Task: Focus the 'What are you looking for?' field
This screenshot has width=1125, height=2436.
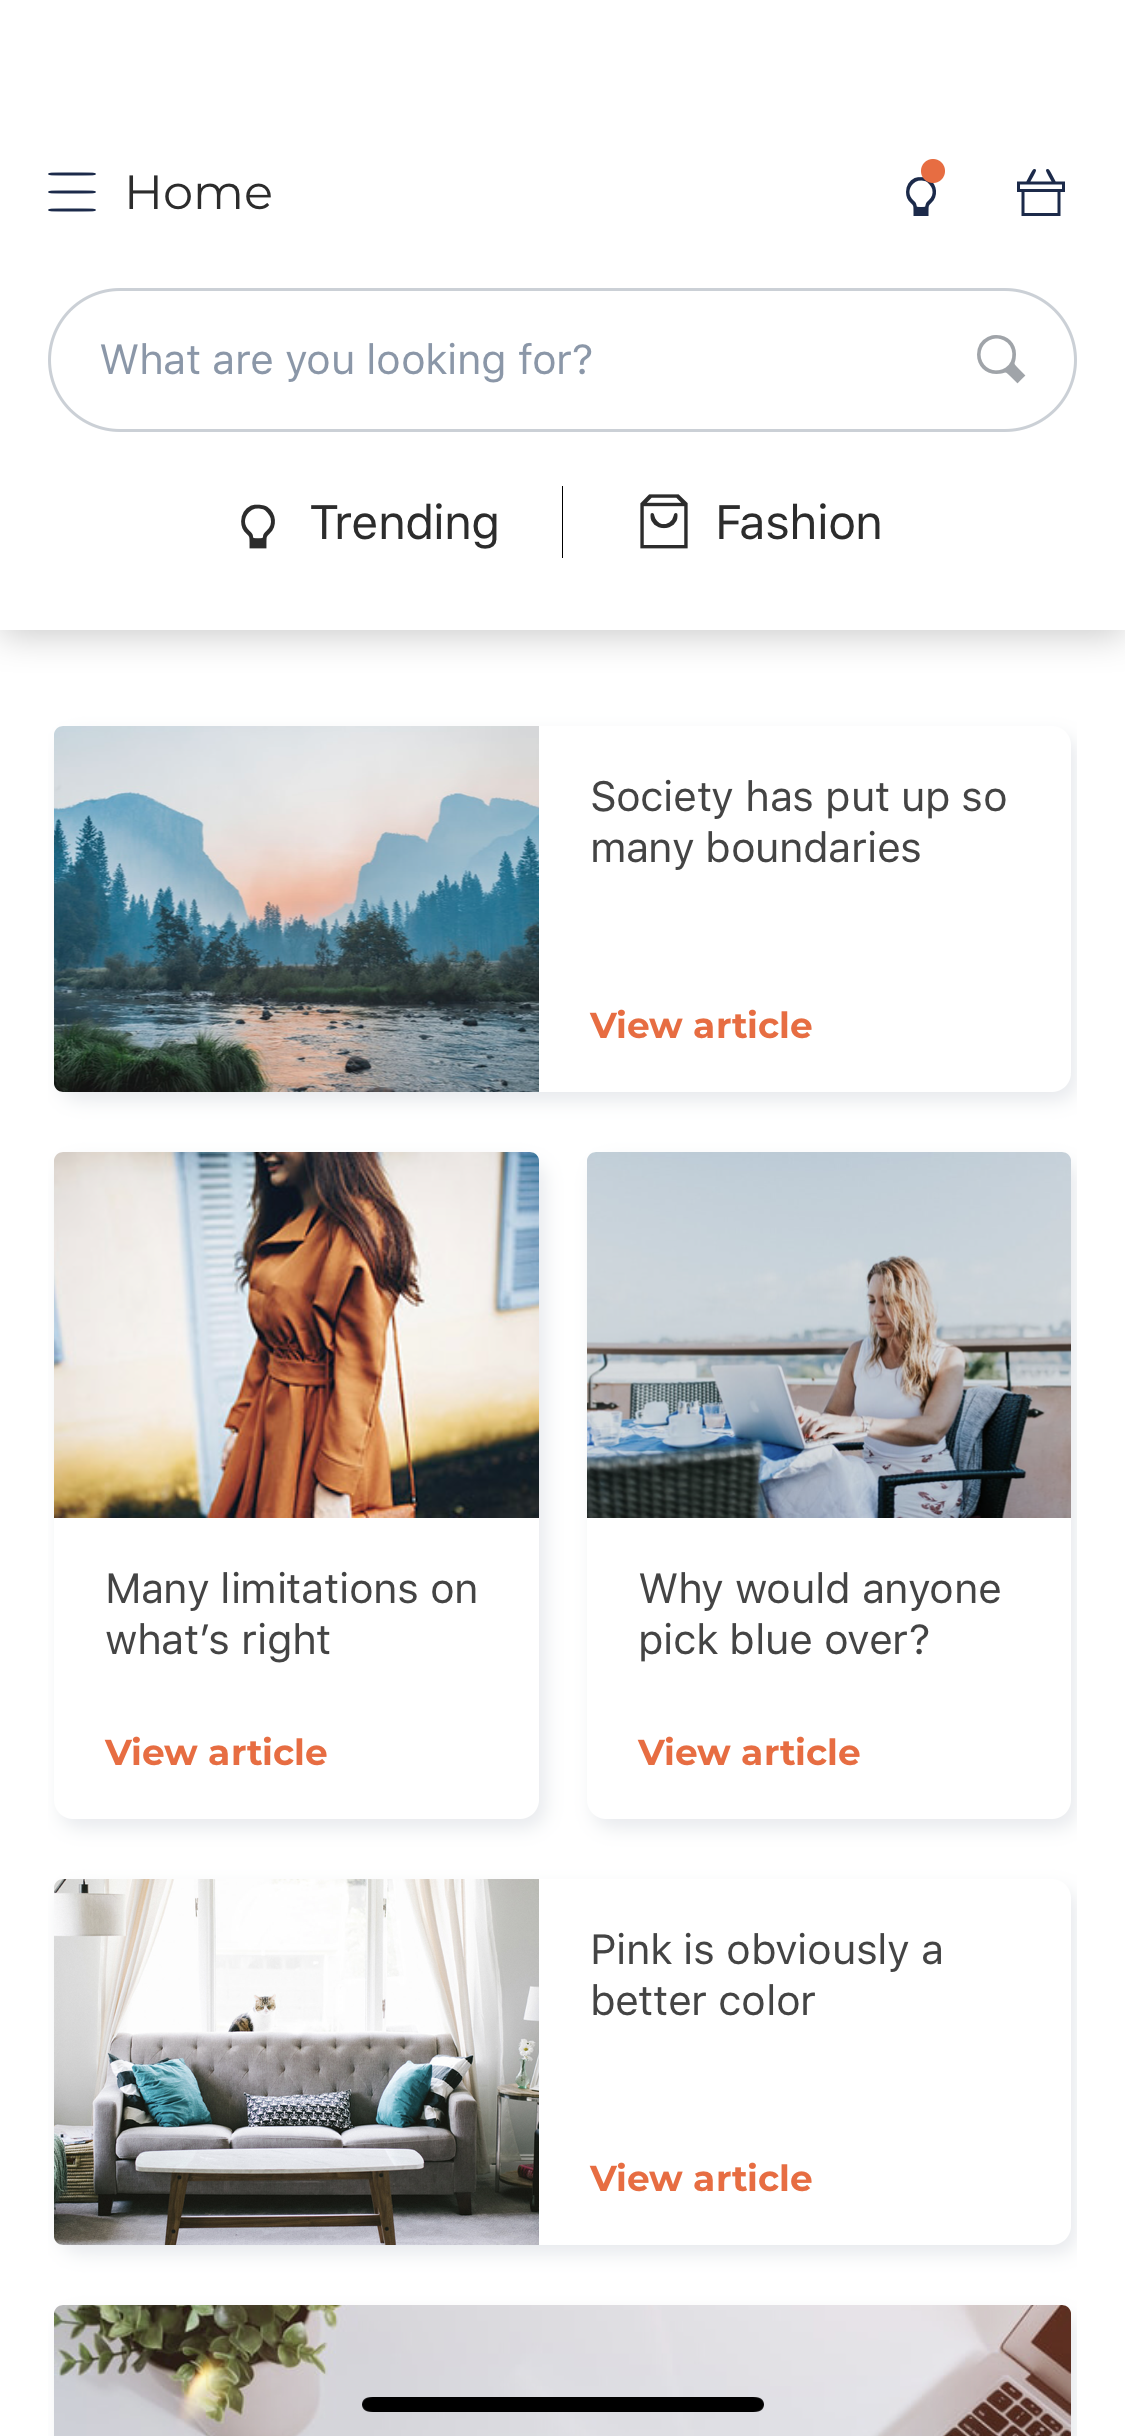Action: pos(562,360)
